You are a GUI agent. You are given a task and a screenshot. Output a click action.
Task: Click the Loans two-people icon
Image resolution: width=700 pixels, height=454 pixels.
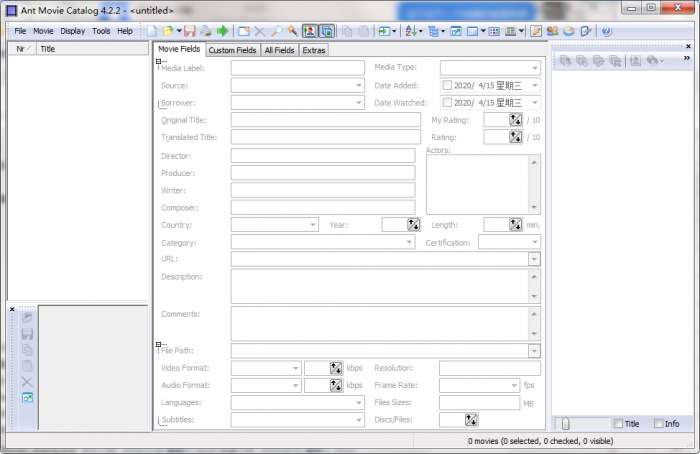(x=552, y=31)
